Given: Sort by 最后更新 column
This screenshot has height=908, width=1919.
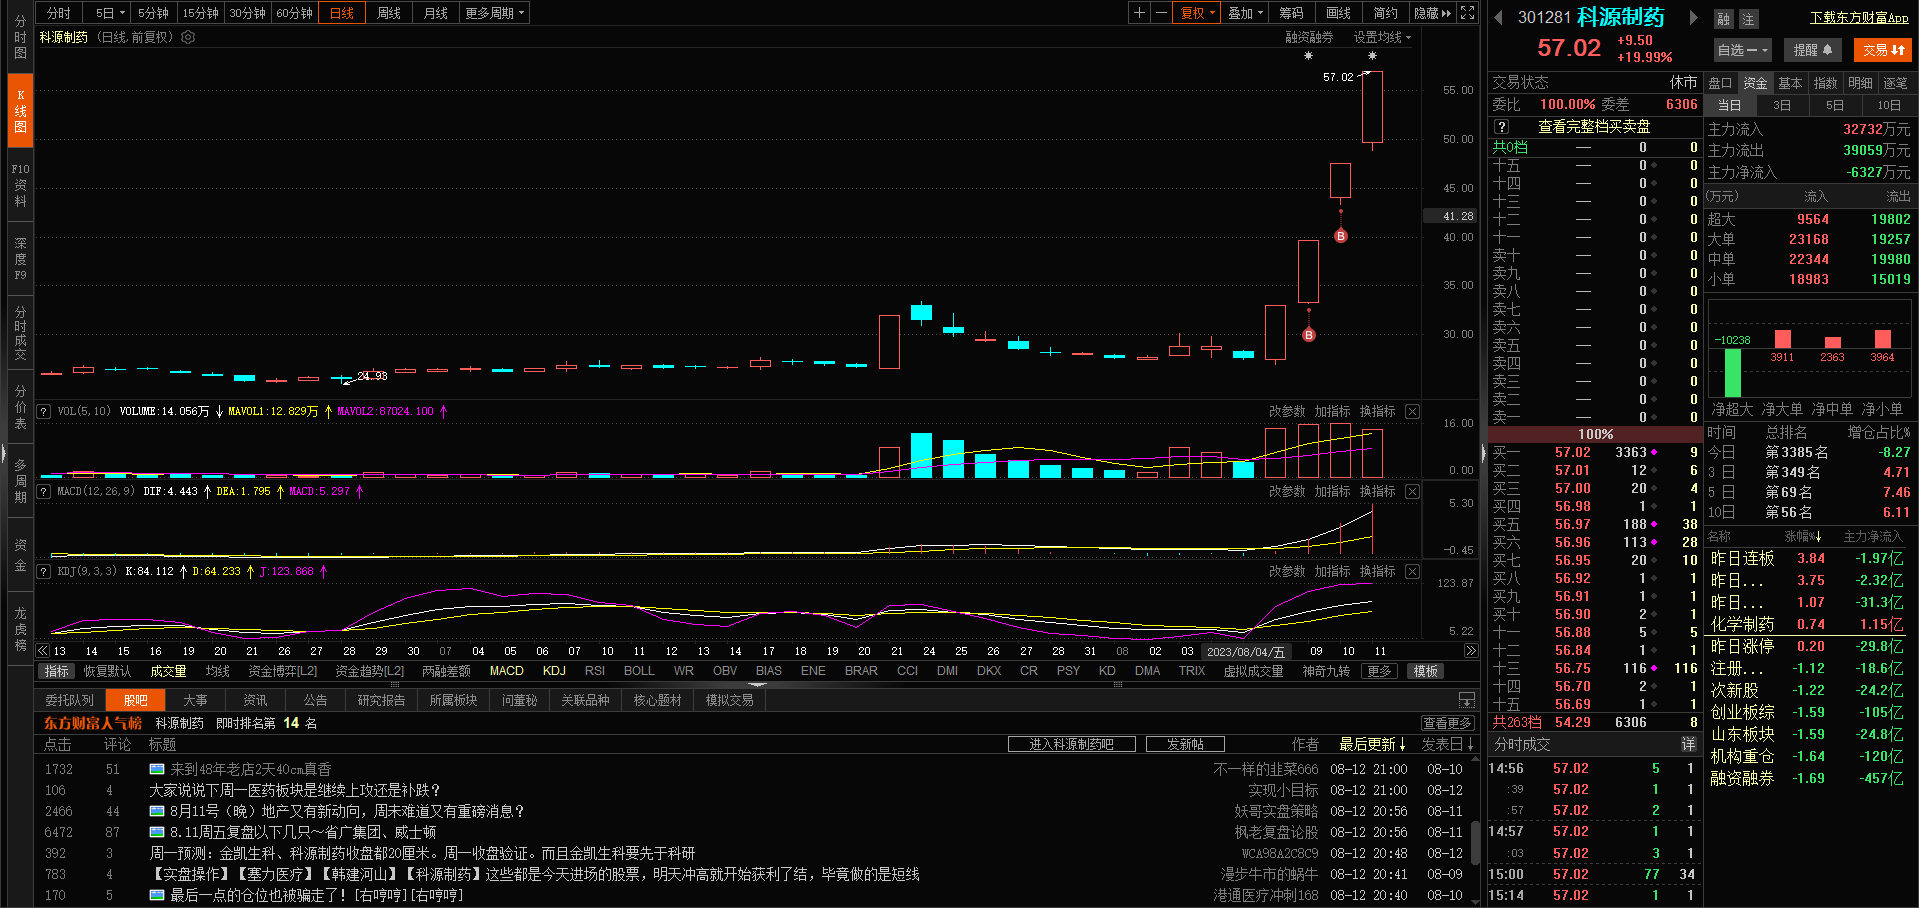Looking at the screenshot, I should pos(1372,744).
